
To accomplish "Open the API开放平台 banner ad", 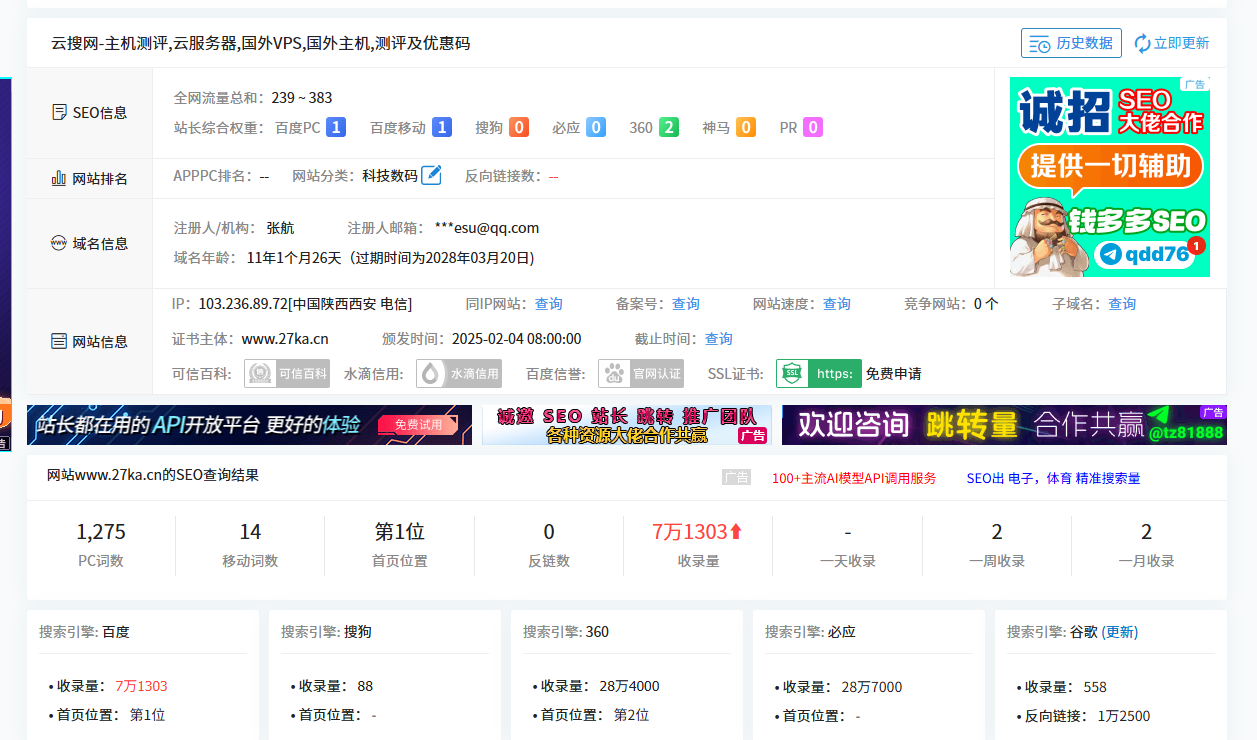I will pos(249,425).
